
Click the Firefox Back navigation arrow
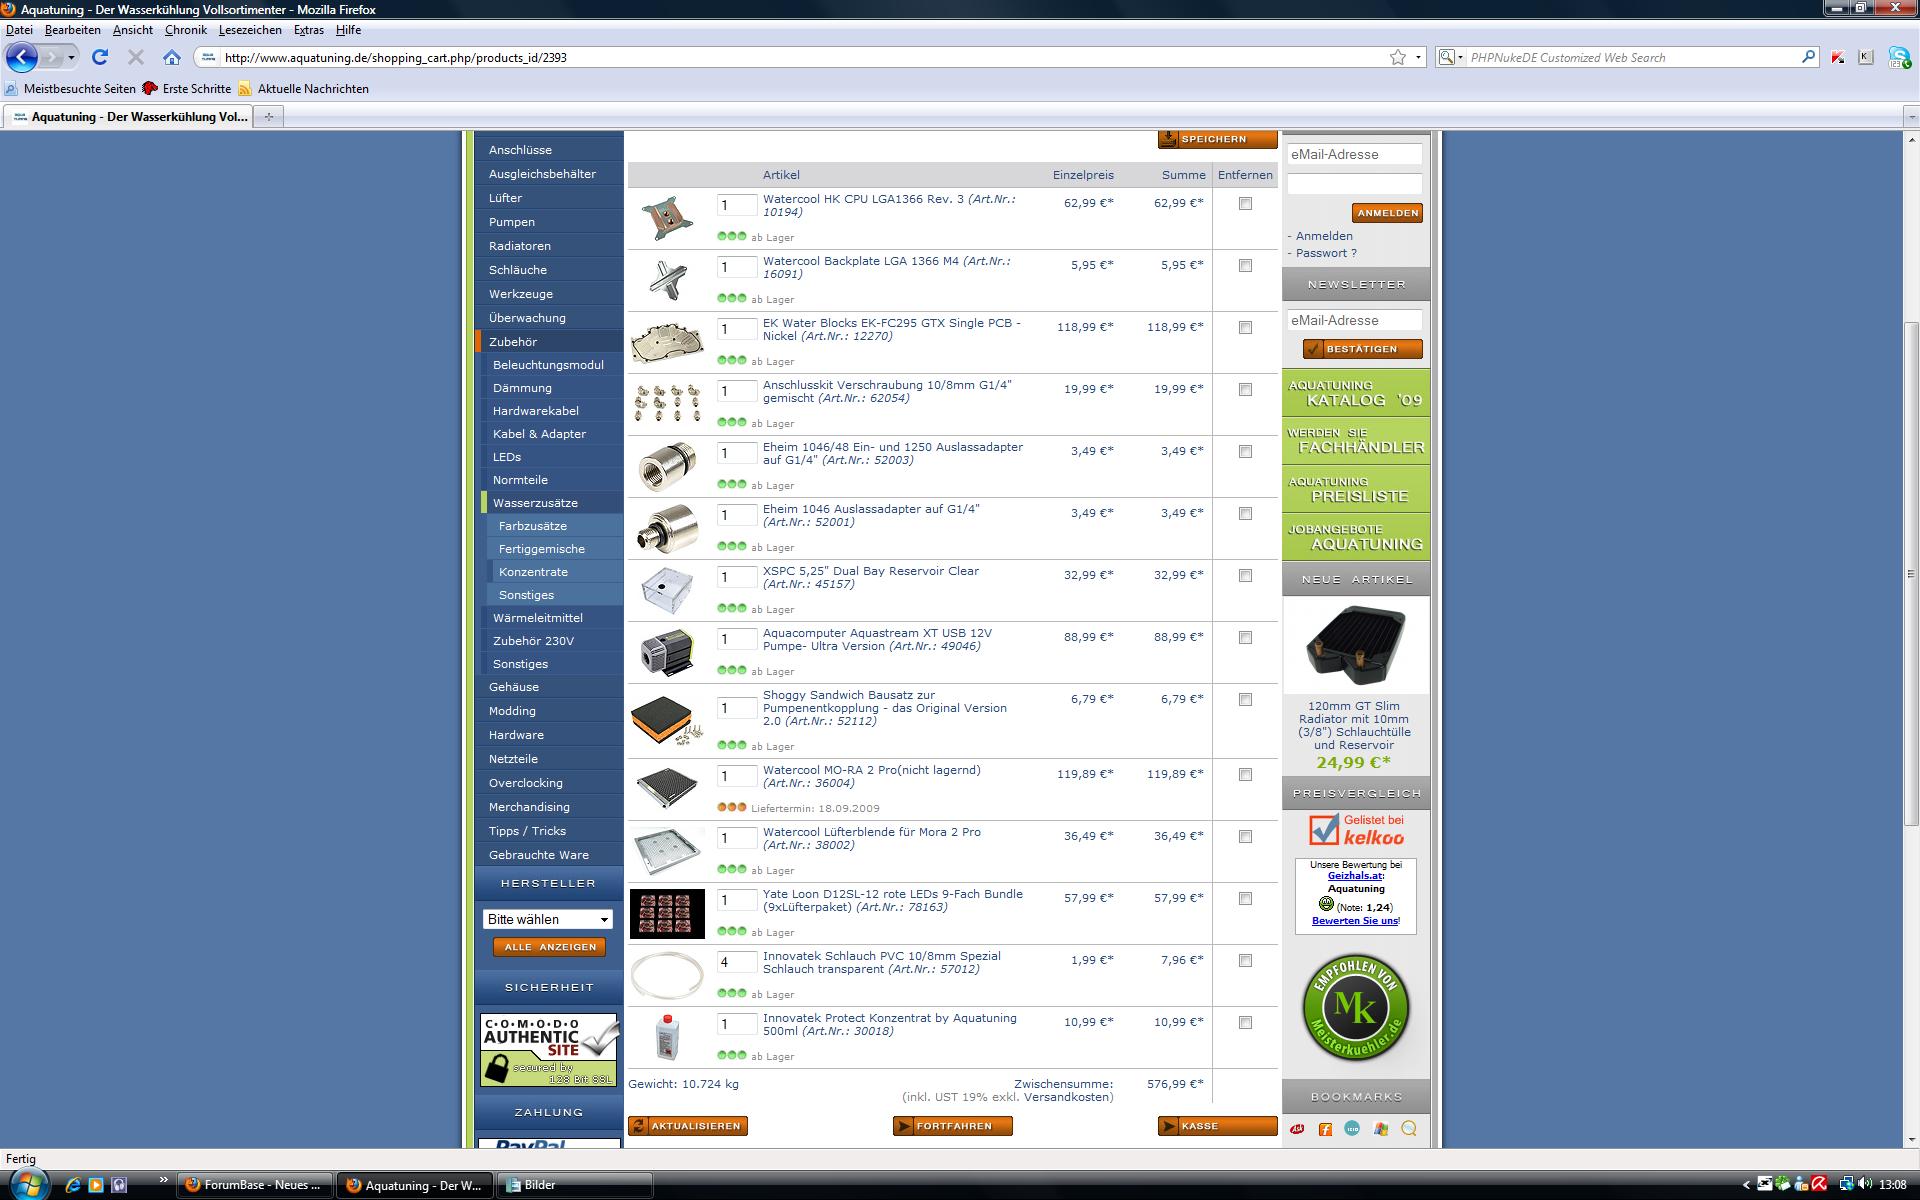click(x=22, y=57)
